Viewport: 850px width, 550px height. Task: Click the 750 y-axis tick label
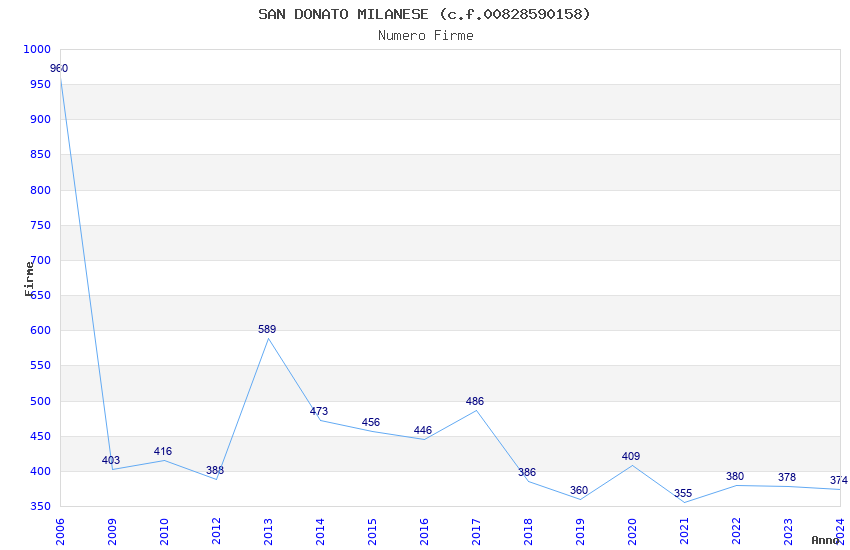(40, 225)
